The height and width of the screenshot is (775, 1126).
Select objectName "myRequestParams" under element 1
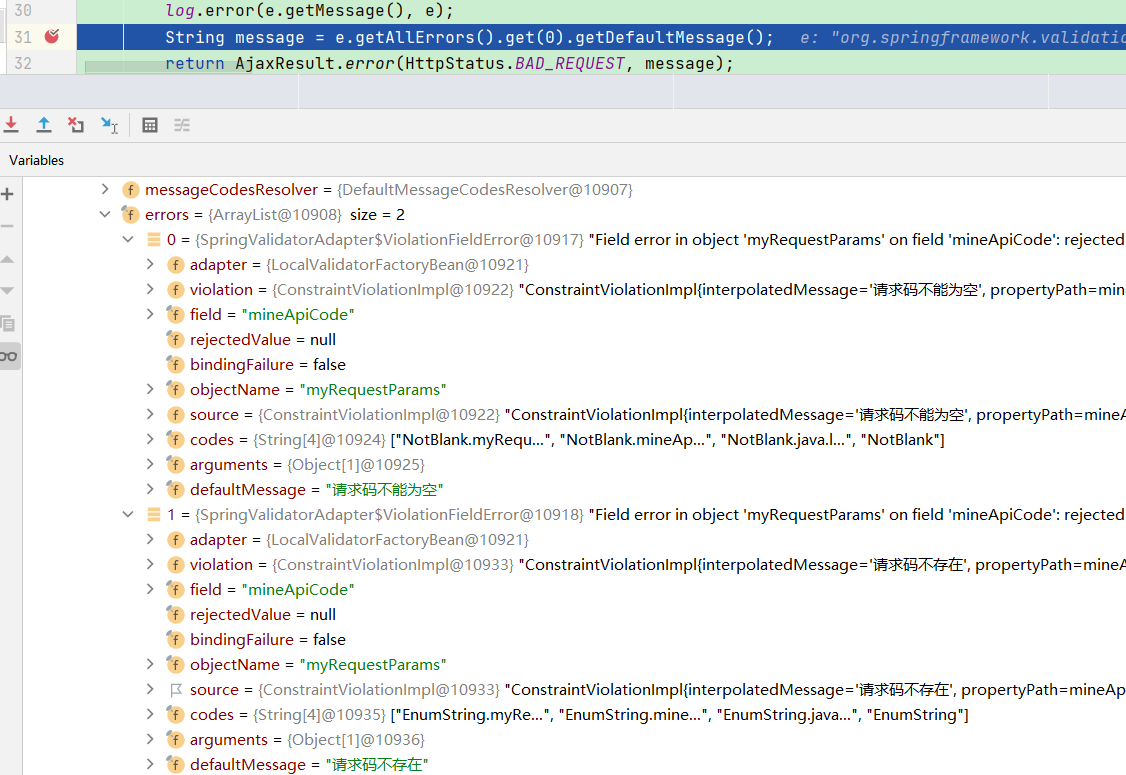pos(574,664)
